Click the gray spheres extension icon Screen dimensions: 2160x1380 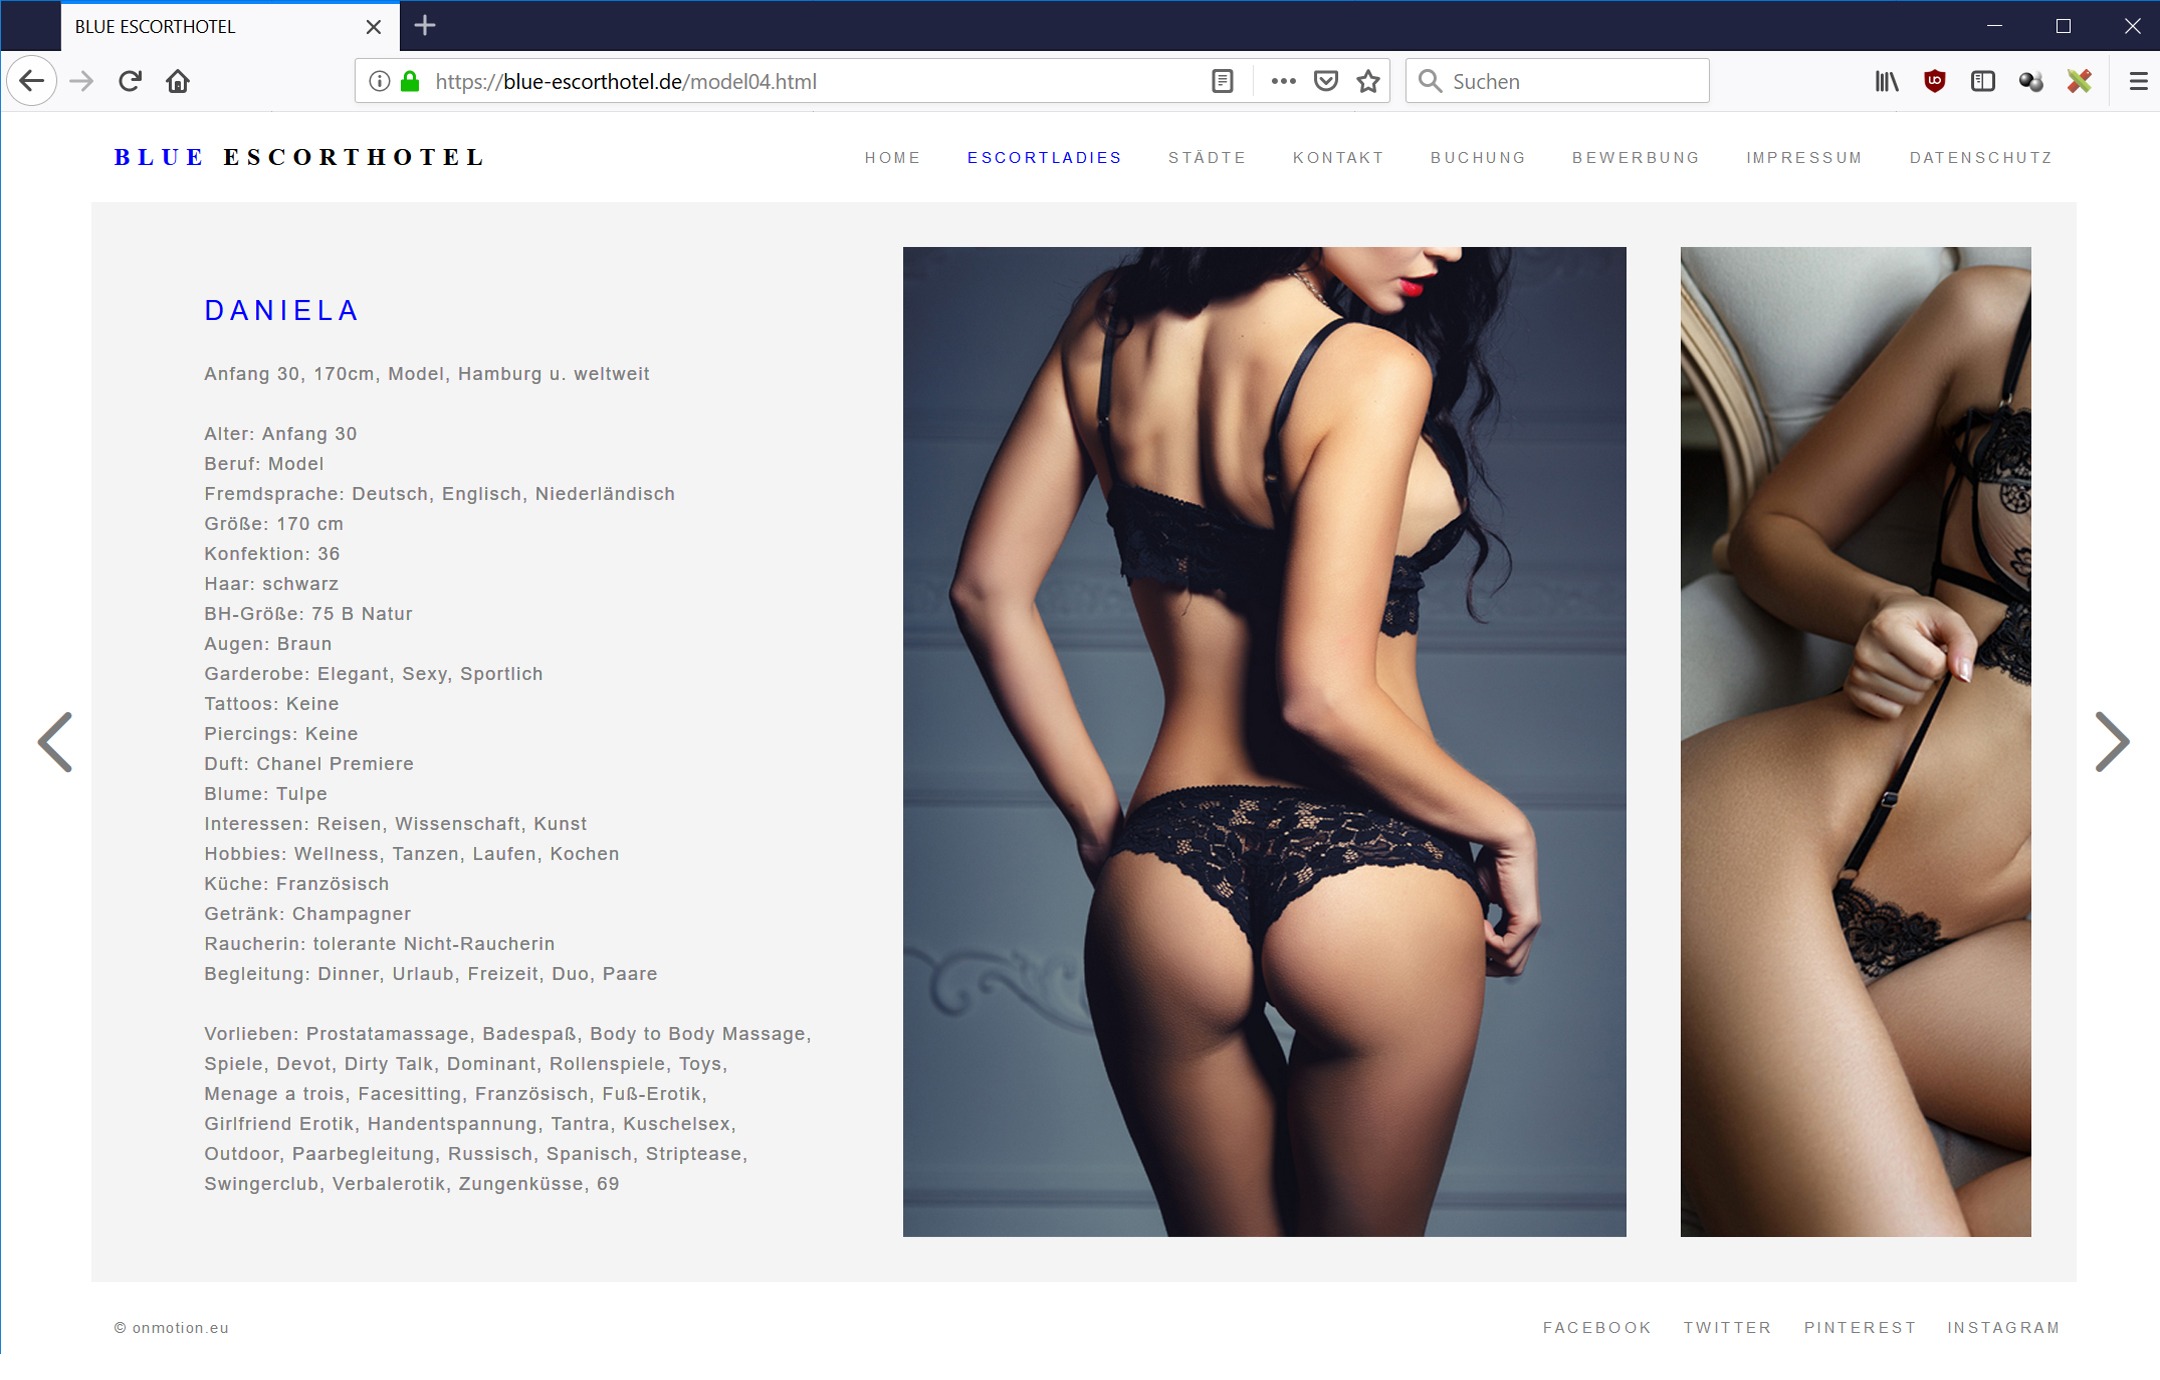tap(2030, 81)
